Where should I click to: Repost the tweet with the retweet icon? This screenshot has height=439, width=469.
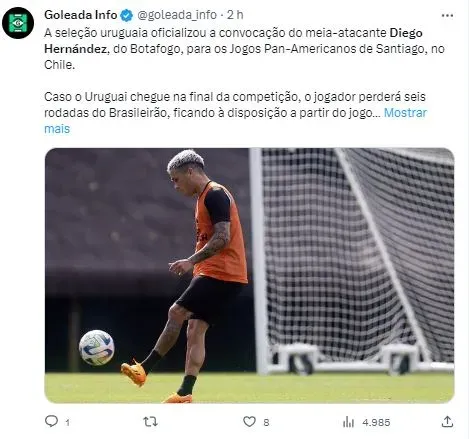(150, 422)
